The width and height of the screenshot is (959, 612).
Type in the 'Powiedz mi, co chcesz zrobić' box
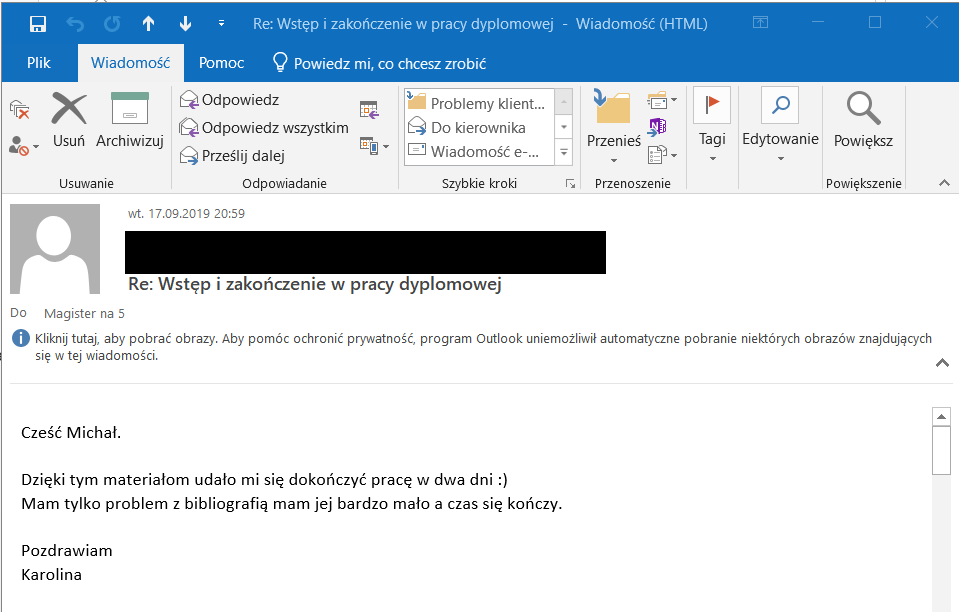[x=389, y=63]
